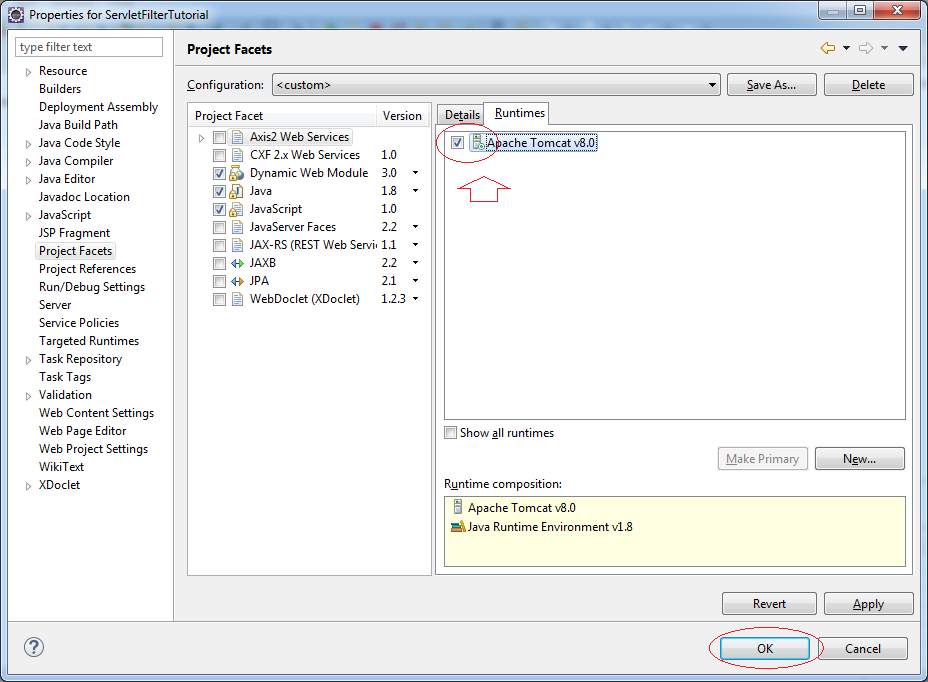Go back with the yellow back arrow
928x682 pixels.
click(x=828, y=48)
